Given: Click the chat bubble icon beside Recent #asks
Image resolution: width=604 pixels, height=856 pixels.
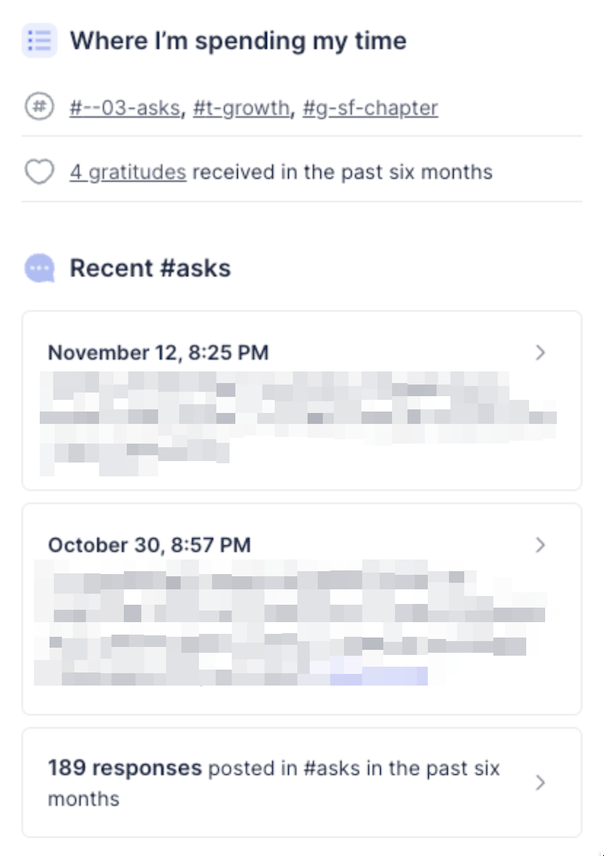Looking at the screenshot, I should pos(39,268).
